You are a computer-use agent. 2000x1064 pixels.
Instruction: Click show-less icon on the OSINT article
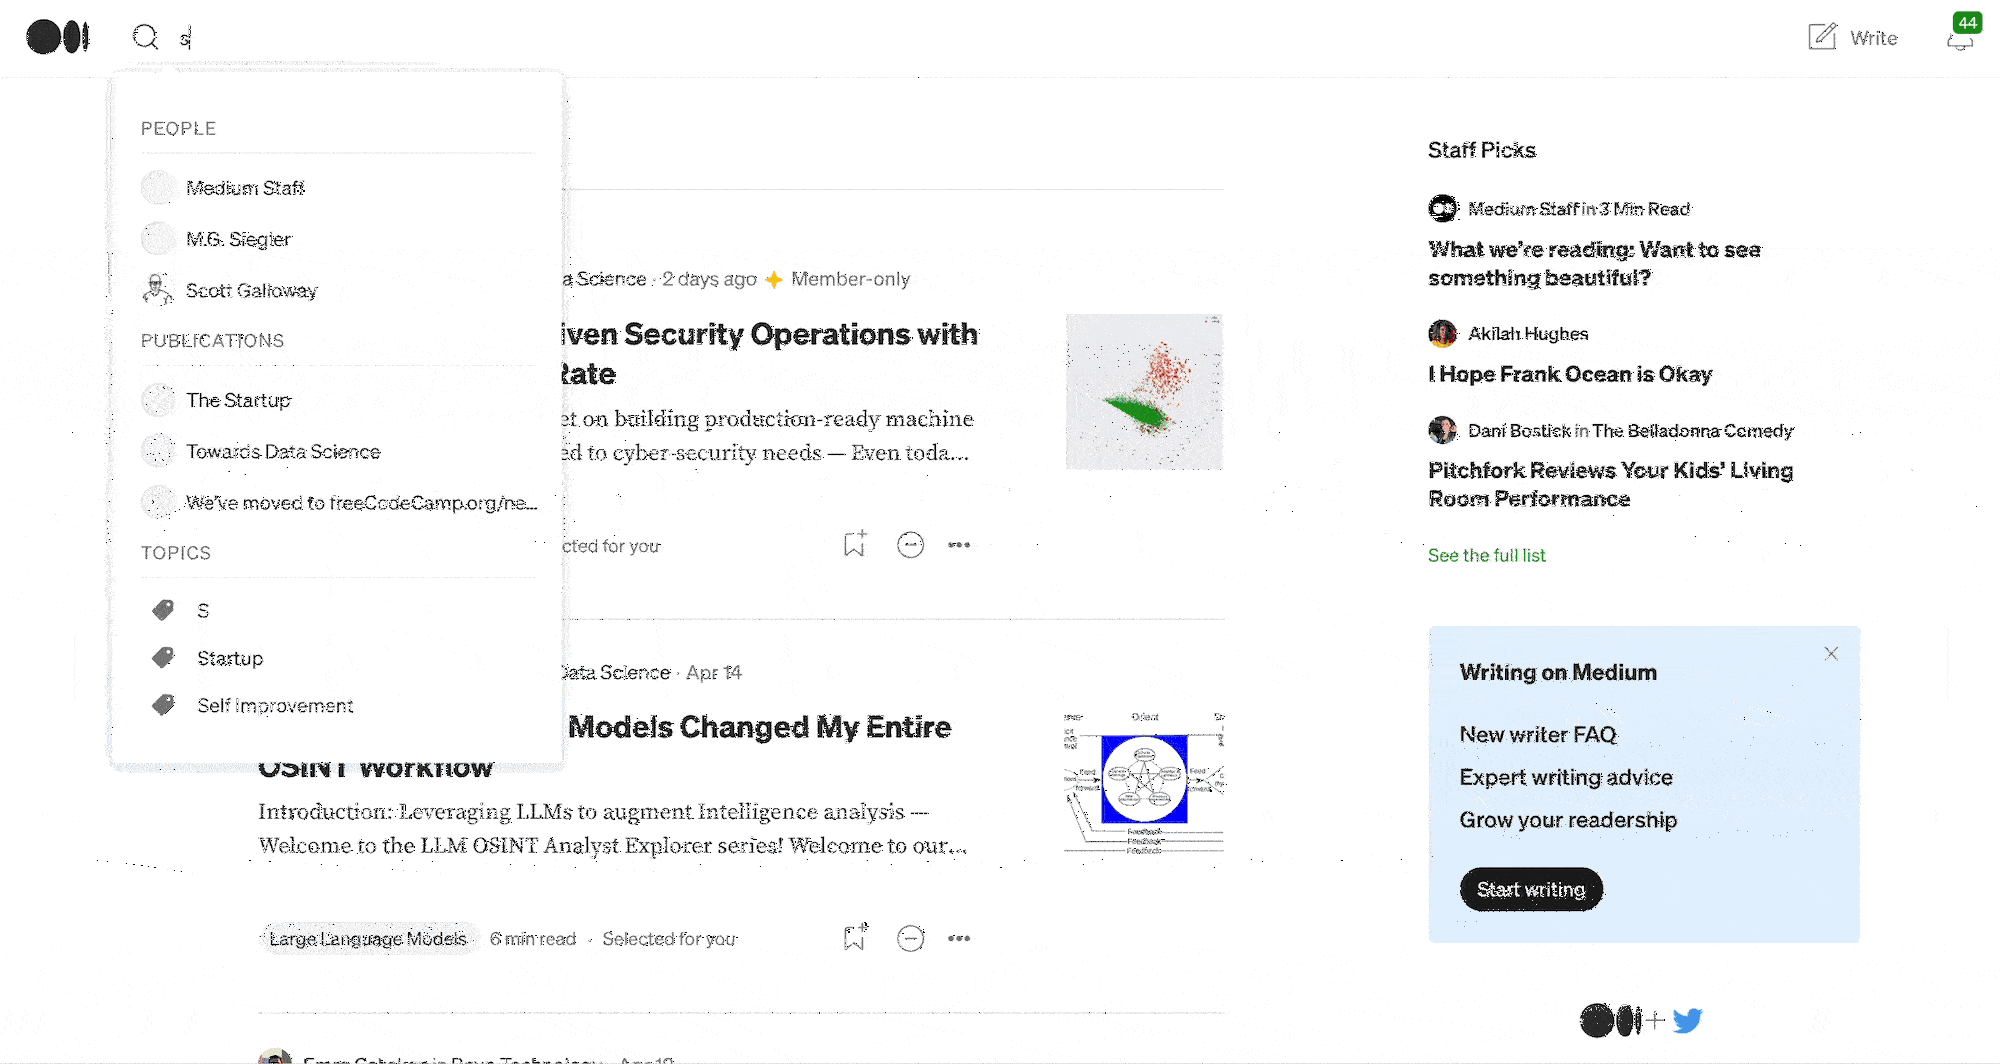(x=910, y=937)
